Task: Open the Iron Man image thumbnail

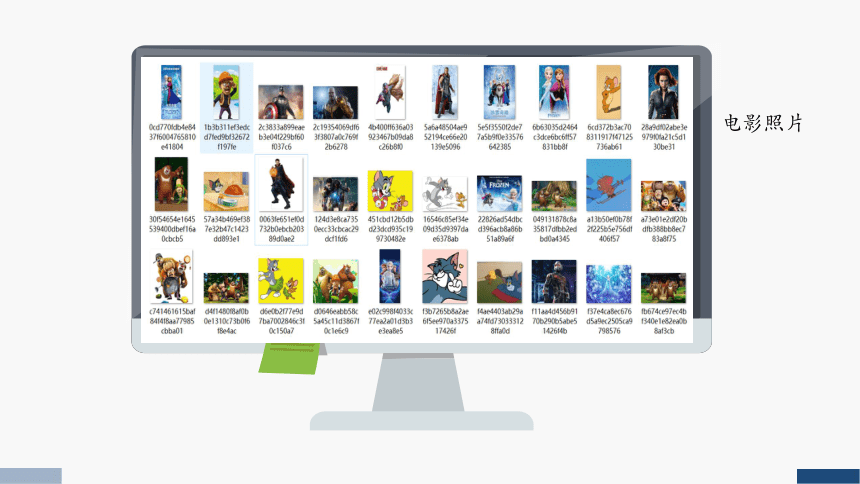Action: click(x=335, y=194)
